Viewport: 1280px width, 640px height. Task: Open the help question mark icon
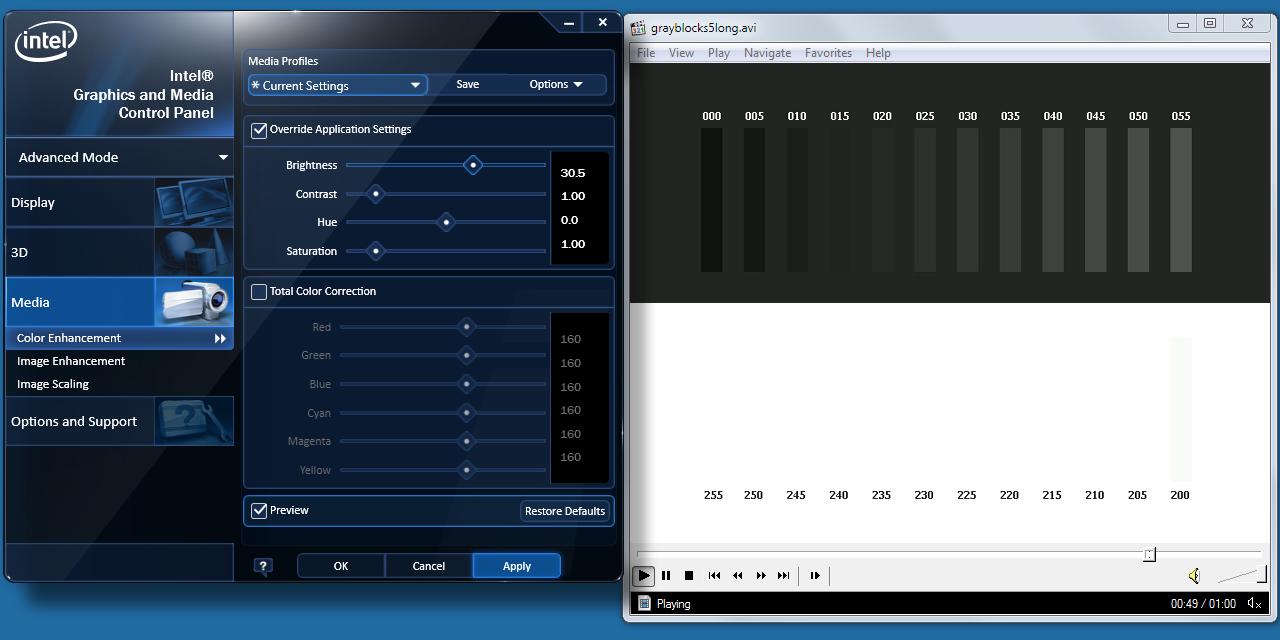(263, 566)
